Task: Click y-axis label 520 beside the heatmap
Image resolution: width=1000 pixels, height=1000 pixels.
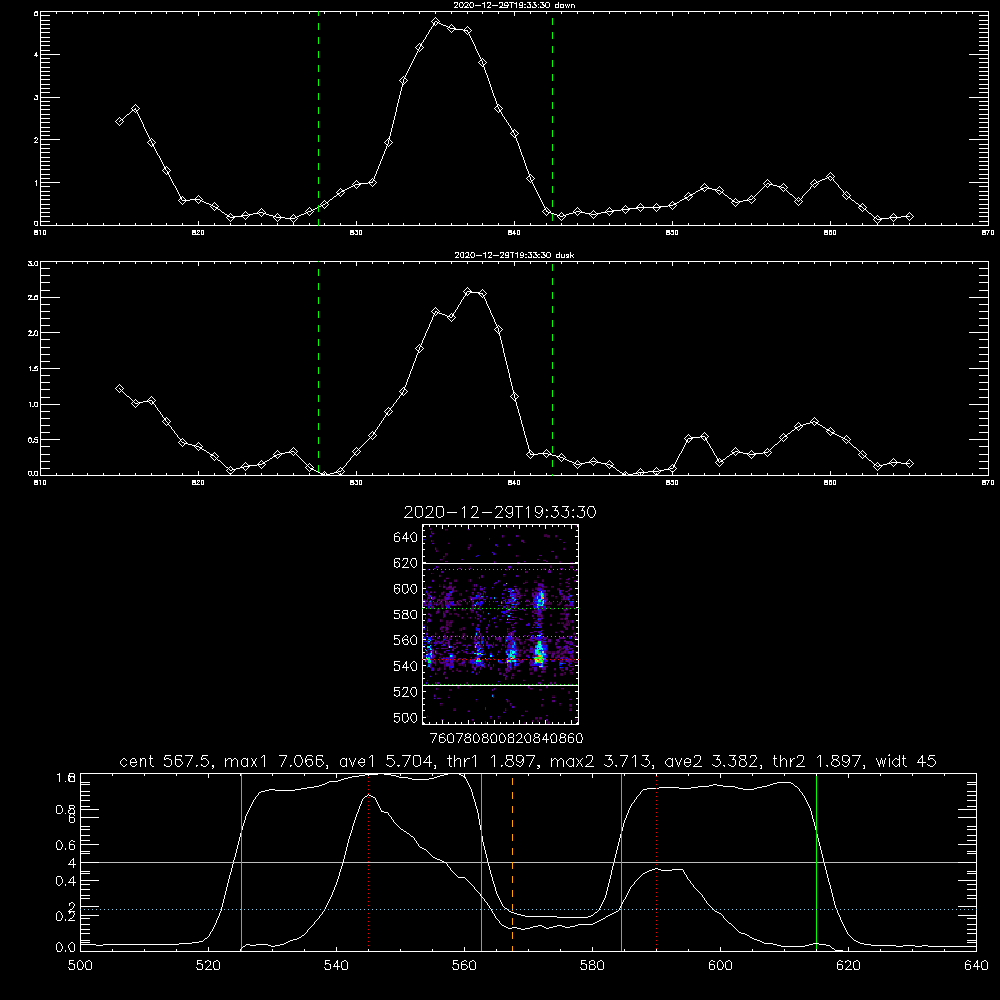Action: [406, 692]
